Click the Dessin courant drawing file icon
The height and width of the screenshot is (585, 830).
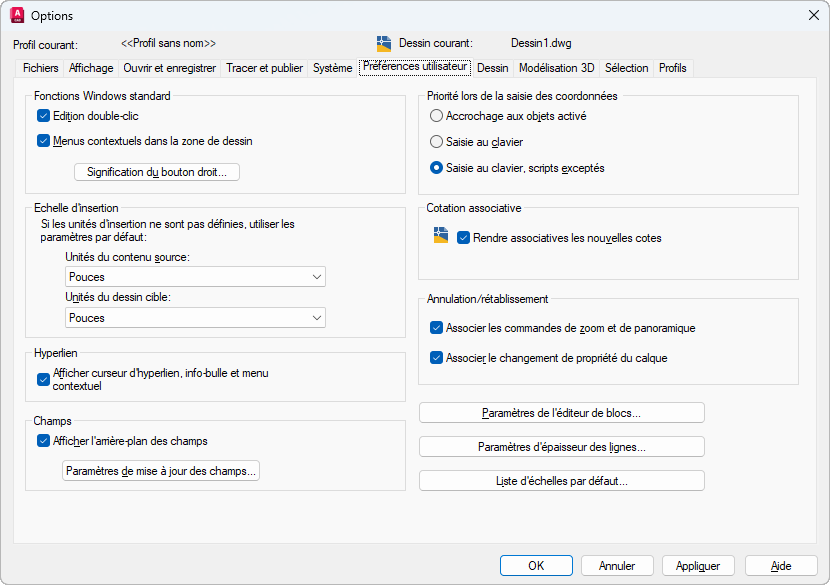[x=384, y=44]
